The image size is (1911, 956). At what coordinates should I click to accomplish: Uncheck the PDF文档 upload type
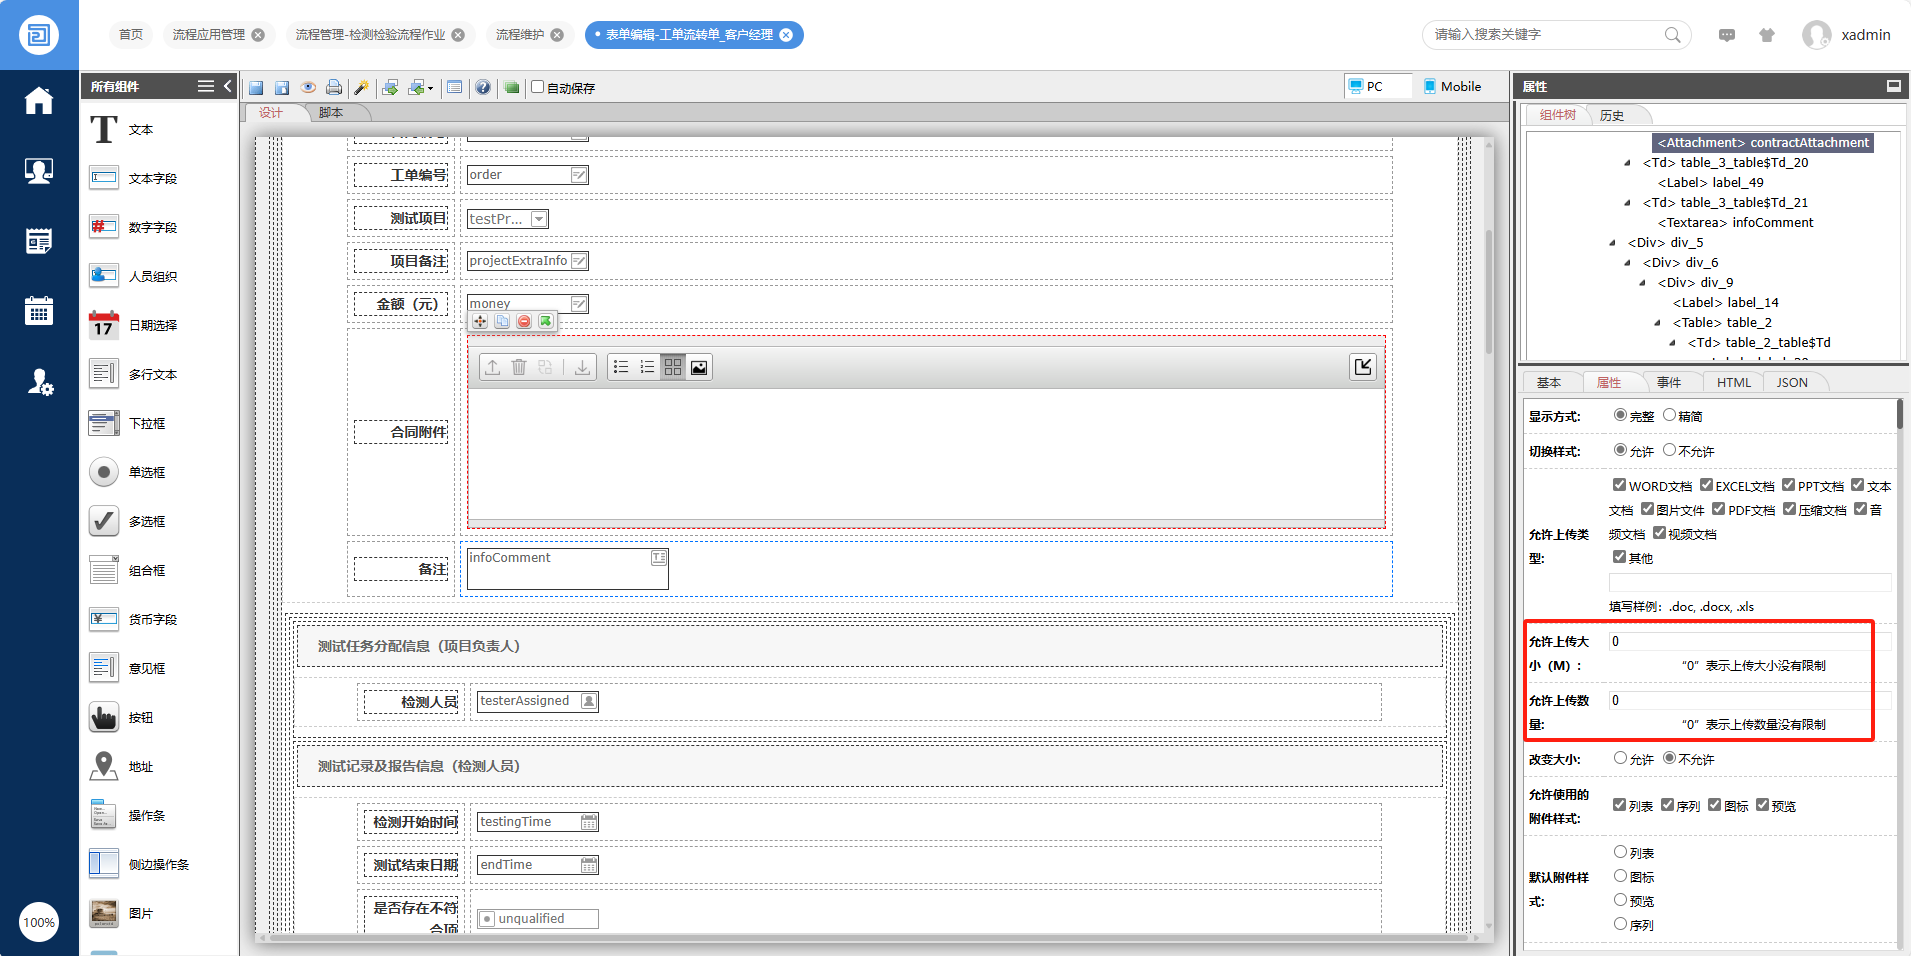[1718, 509]
